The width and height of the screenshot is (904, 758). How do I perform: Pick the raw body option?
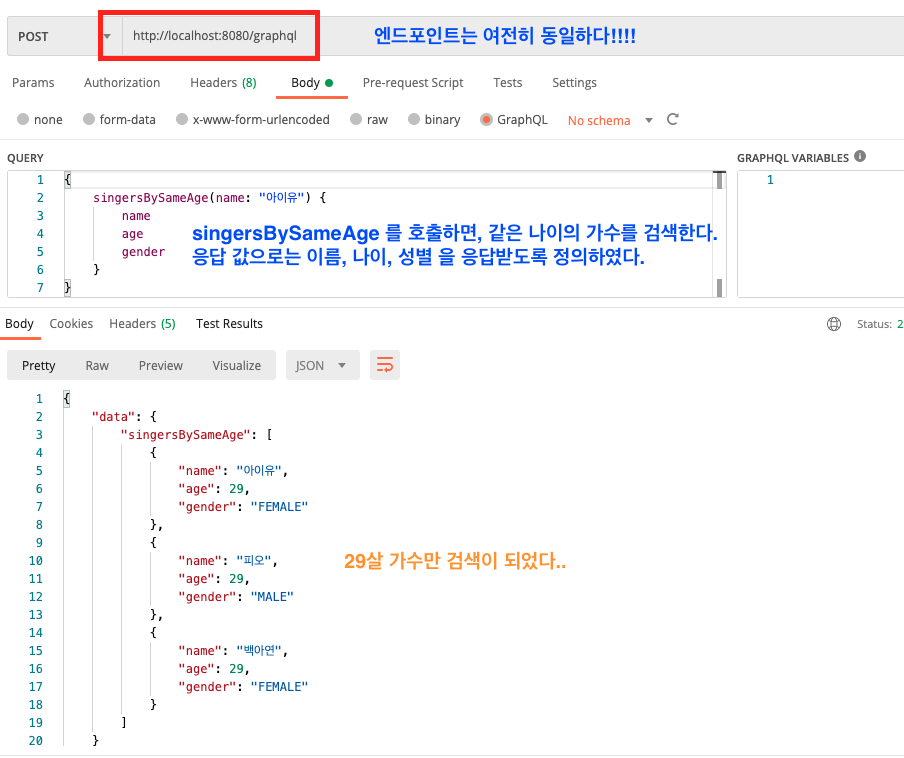click(x=369, y=119)
